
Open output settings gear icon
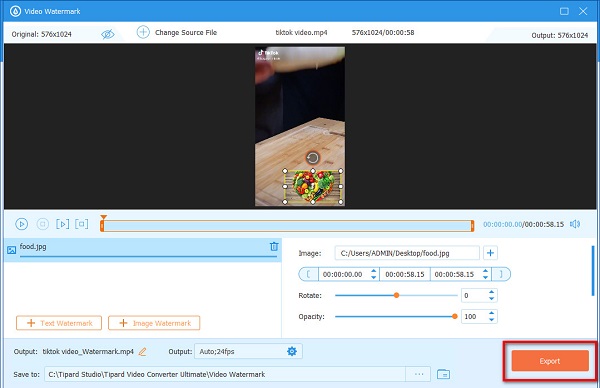coord(292,351)
